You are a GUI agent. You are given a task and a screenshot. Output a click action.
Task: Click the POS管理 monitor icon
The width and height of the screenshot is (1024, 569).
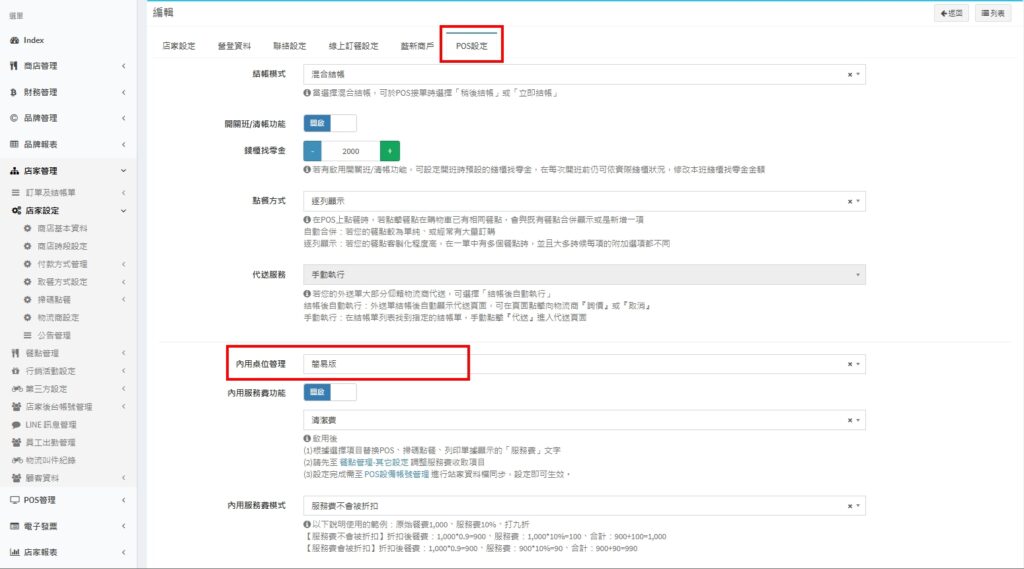pos(14,499)
